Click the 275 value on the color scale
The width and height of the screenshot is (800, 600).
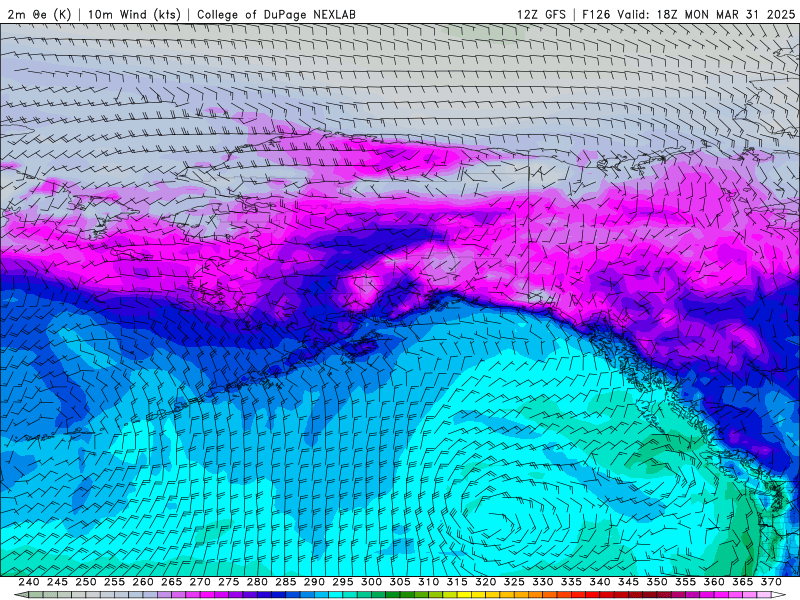coord(229,582)
